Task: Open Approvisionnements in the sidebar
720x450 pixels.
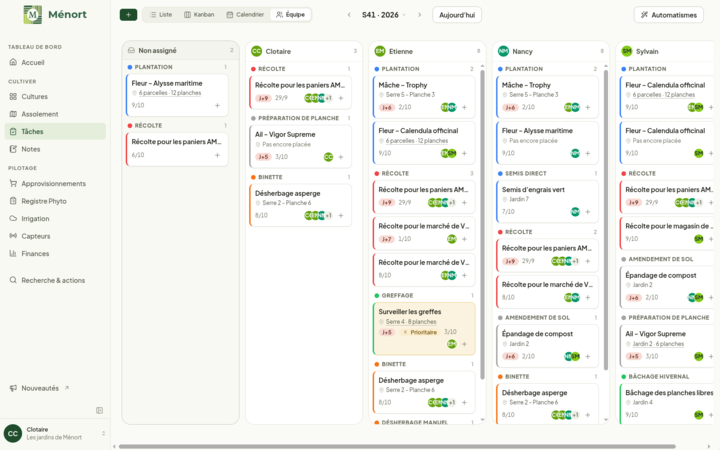Action: coord(55,184)
